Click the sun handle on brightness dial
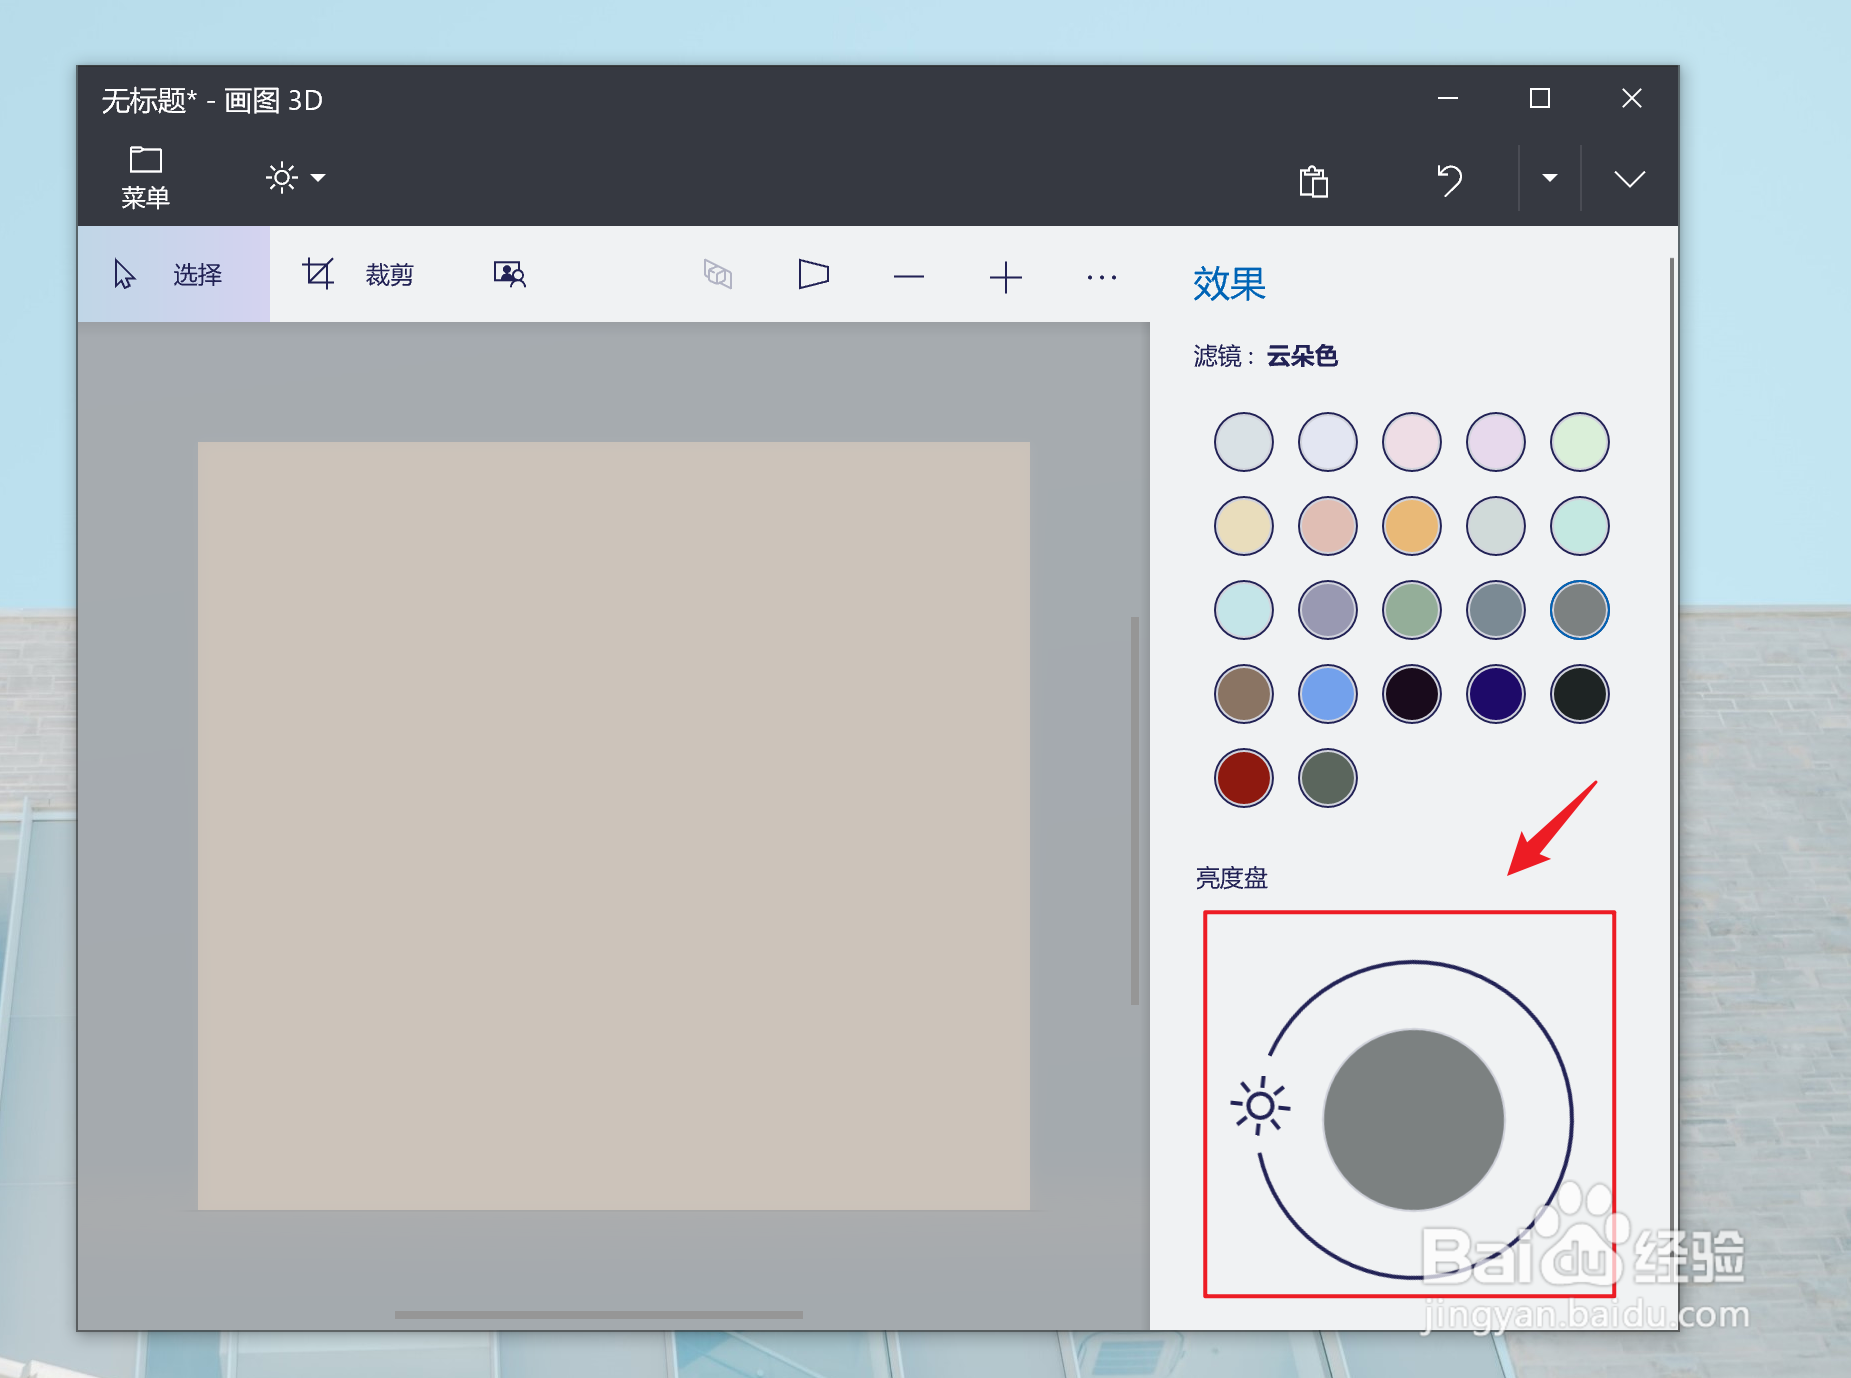 pos(1260,1106)
